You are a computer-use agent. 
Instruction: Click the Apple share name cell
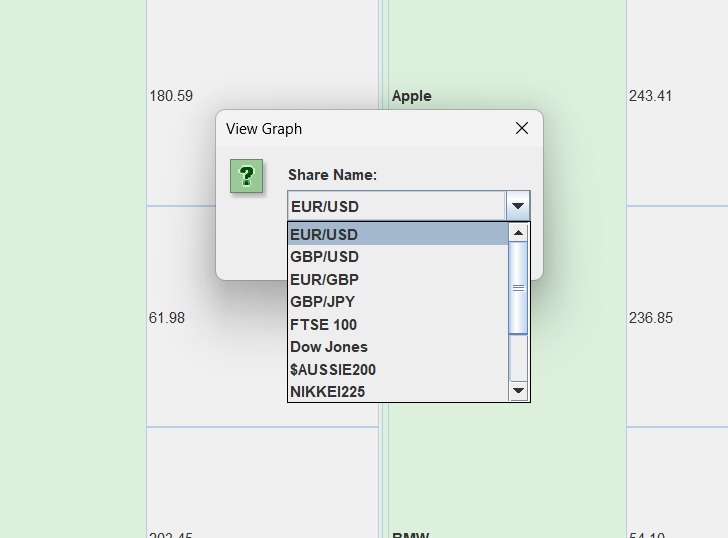pos(412,96)
